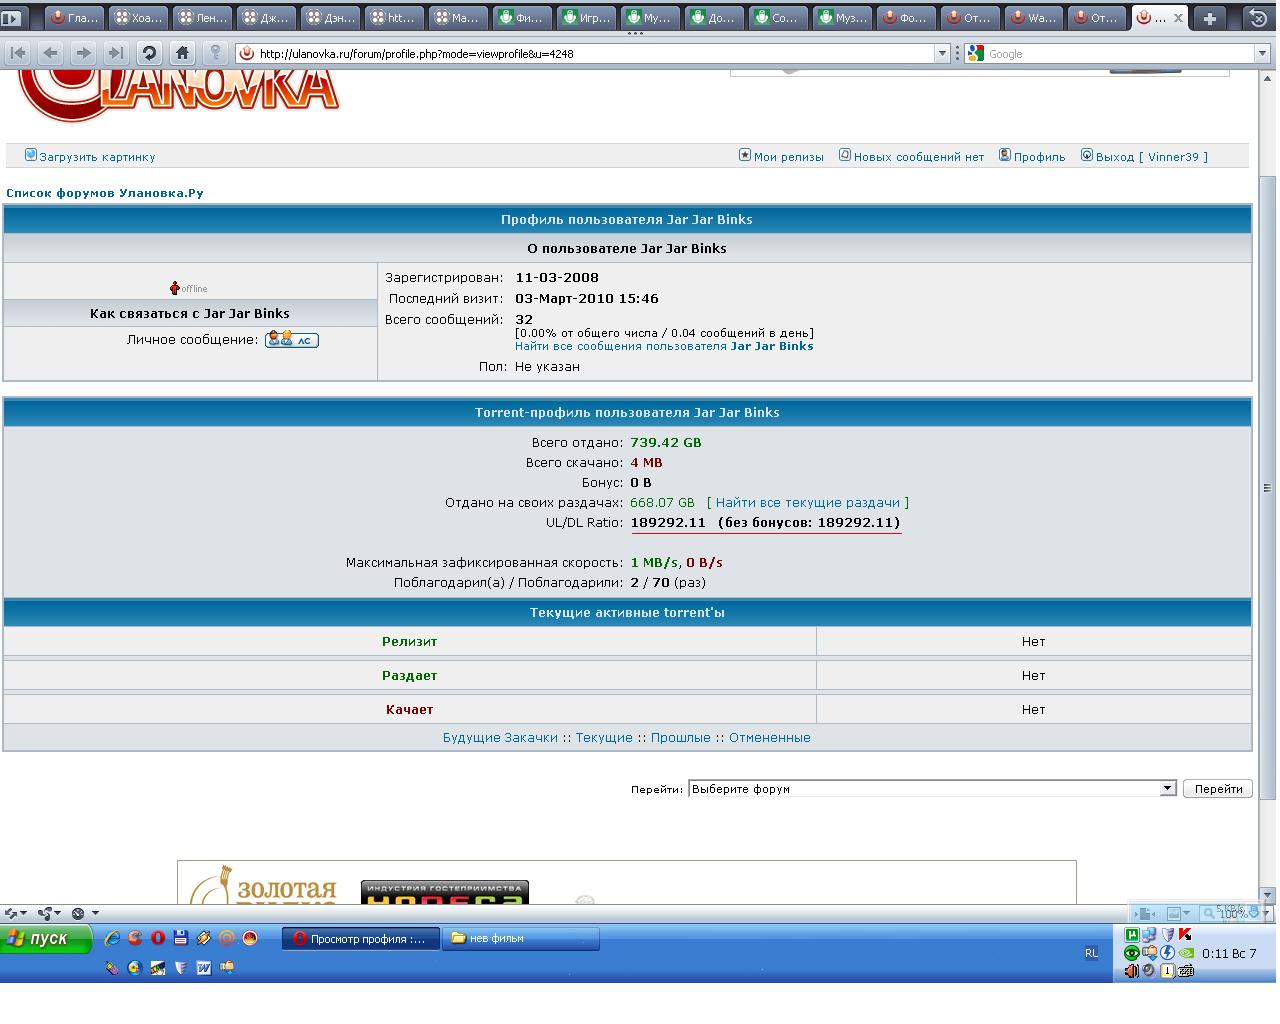
Task: Open "Найти все текущие раздачи" link
Action: [x=807, y=503]
